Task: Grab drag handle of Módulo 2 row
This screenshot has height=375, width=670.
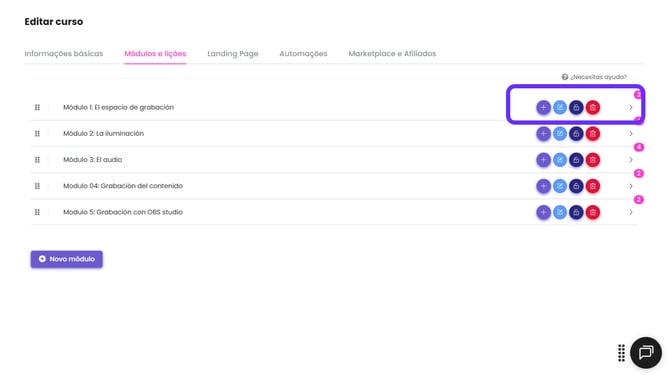Action: pos(37,134)
